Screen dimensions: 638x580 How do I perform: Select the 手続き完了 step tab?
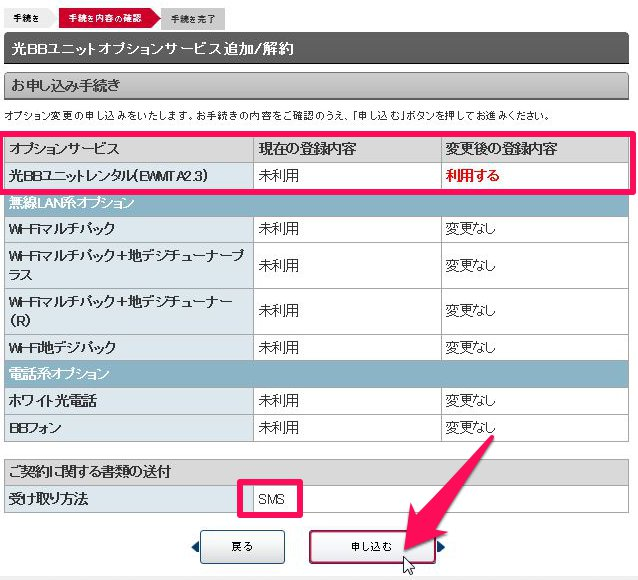click(x=193, y=19)
